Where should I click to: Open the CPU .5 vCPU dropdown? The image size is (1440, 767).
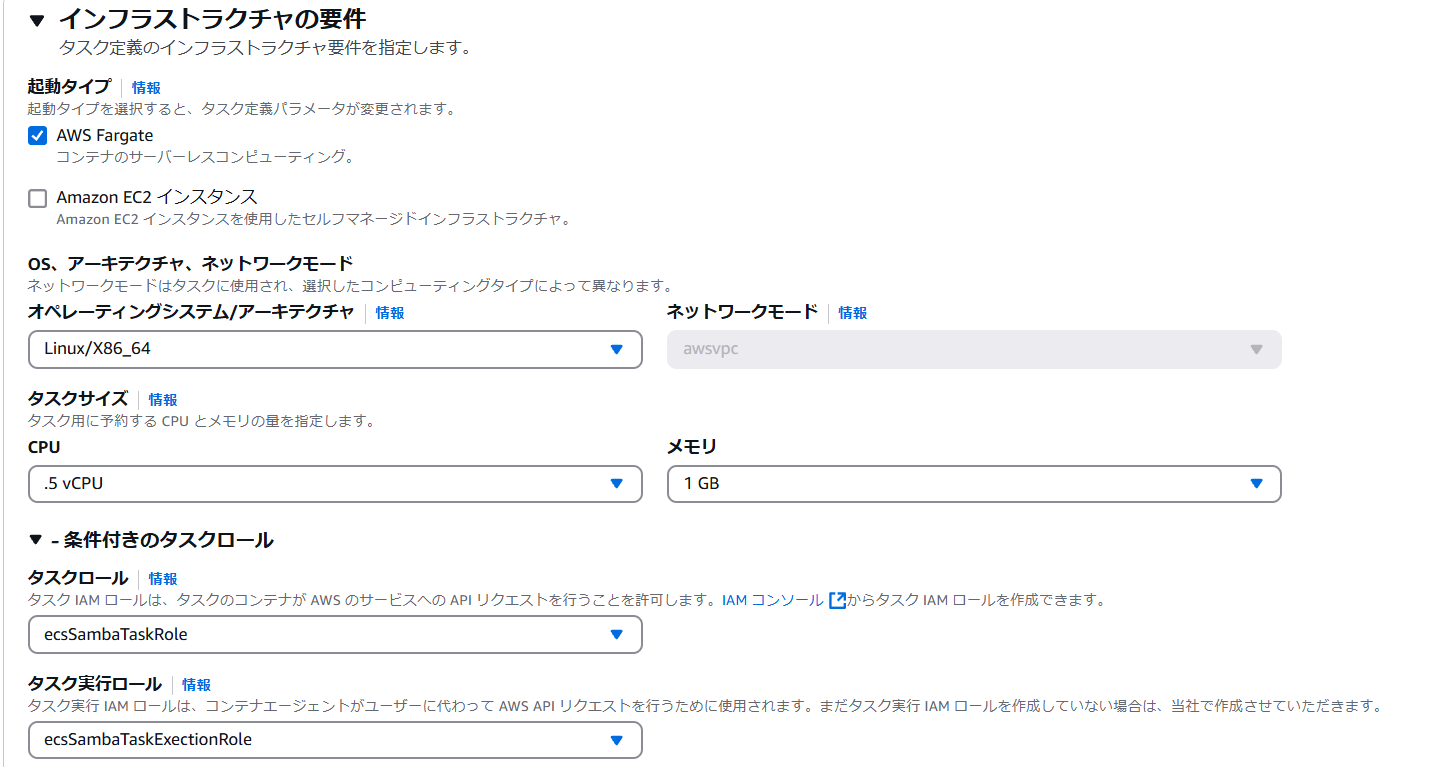pyautogui.click(x=335, y=484)
